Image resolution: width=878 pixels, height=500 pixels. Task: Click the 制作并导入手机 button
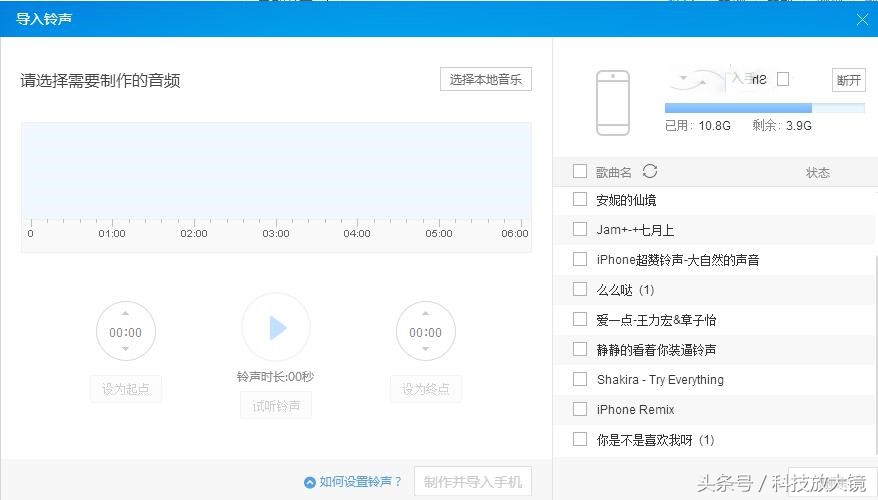click(x=473, y=482)
